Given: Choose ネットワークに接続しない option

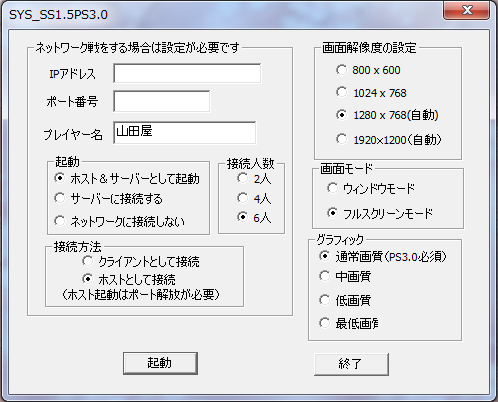Looking at the screenshot, I should coord(119,221).
